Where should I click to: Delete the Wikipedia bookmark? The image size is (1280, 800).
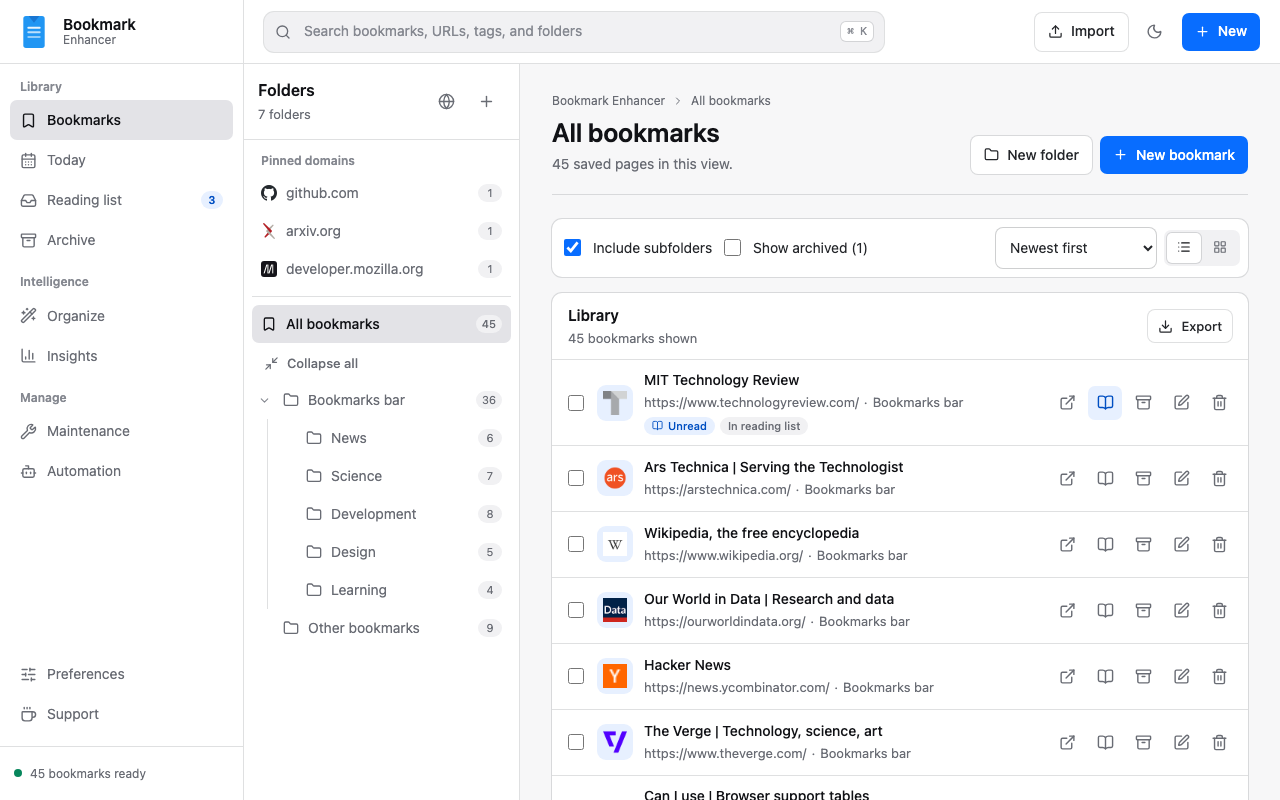point(1219,544)
